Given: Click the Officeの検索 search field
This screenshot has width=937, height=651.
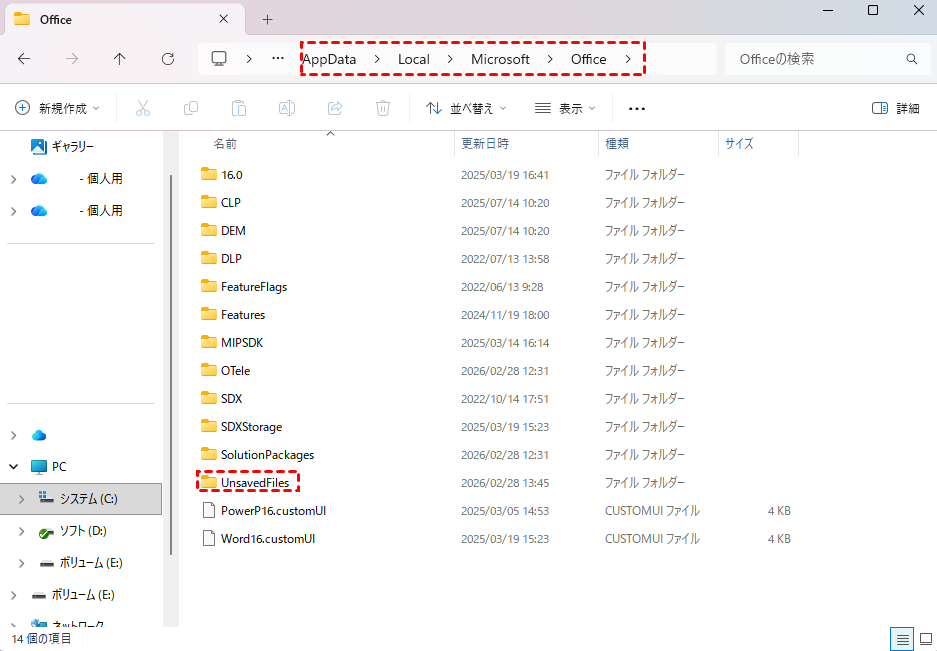Looking at the screenshot, I should (815, 59).
